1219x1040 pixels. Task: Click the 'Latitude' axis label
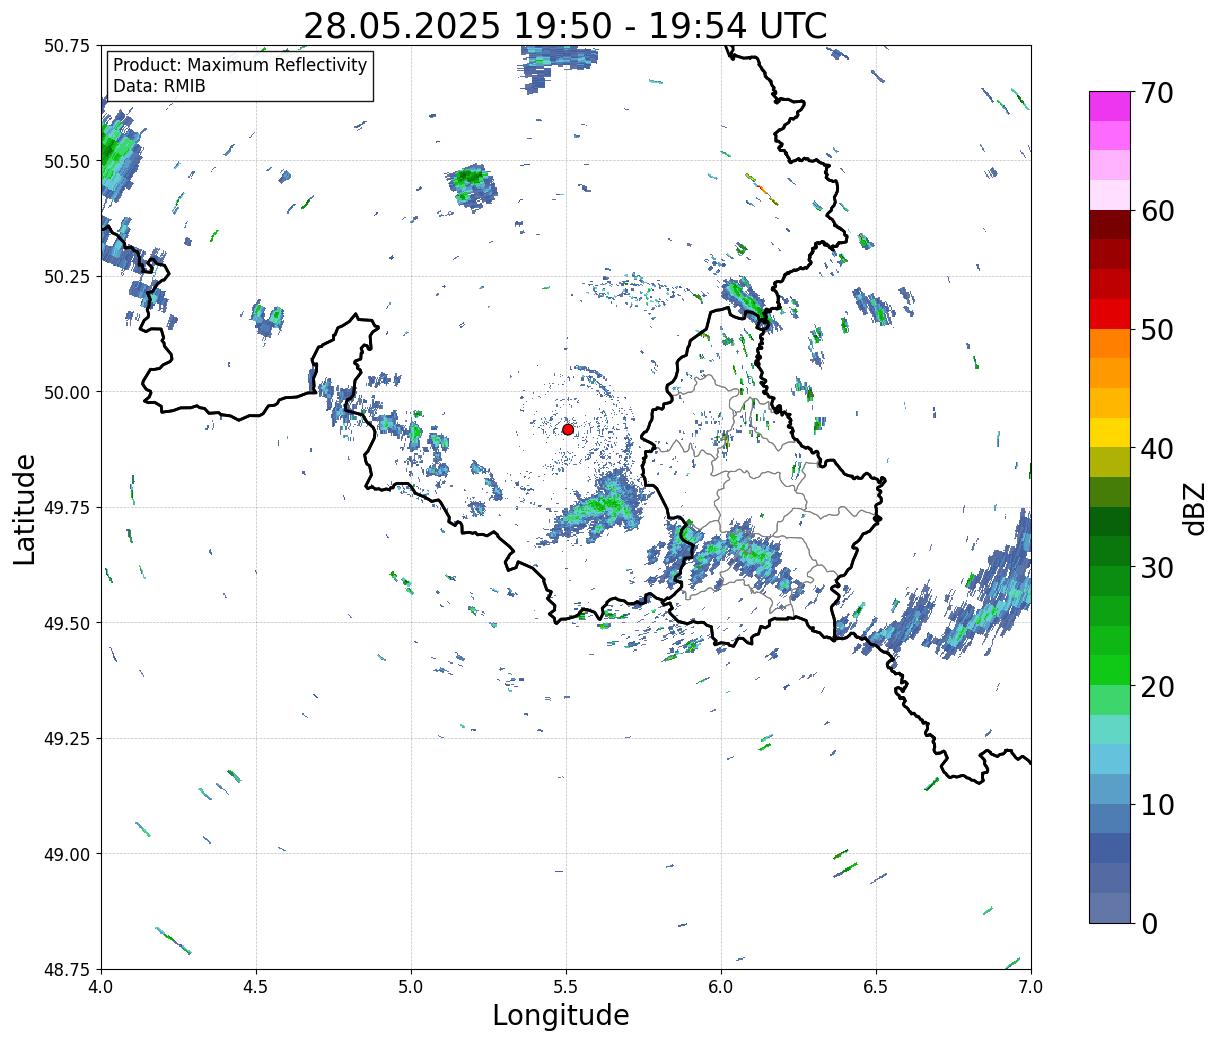pyautogui.click(x=25, y=509)
